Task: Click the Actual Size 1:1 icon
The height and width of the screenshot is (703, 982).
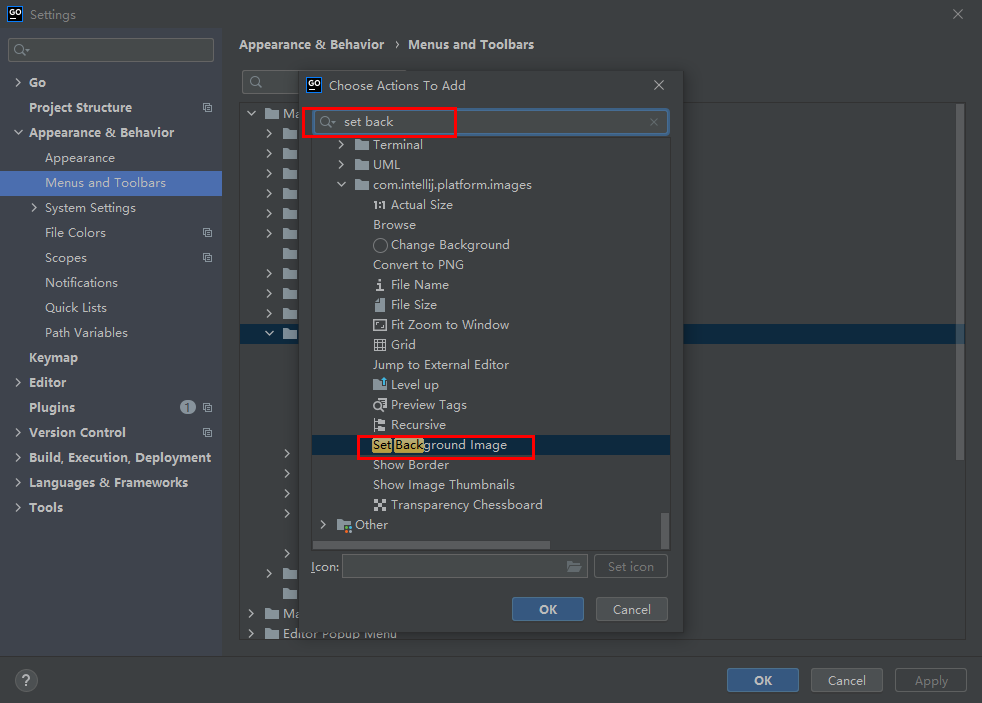Action: (x=380, y=205)
